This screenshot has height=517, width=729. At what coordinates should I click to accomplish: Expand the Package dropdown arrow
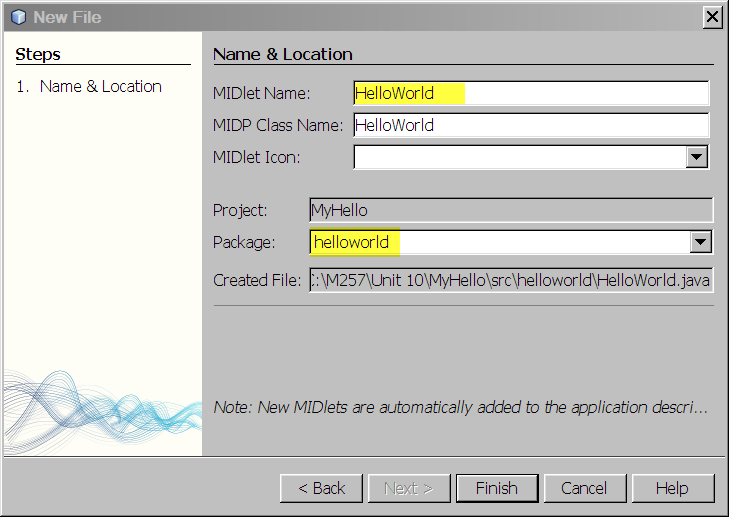701,242
